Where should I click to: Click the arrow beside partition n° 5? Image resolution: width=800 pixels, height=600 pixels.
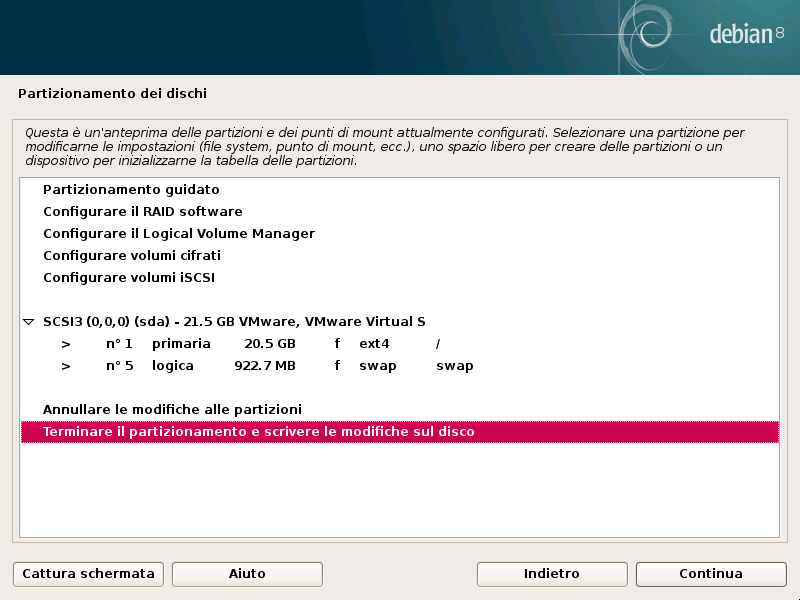(x=66, y=366)
